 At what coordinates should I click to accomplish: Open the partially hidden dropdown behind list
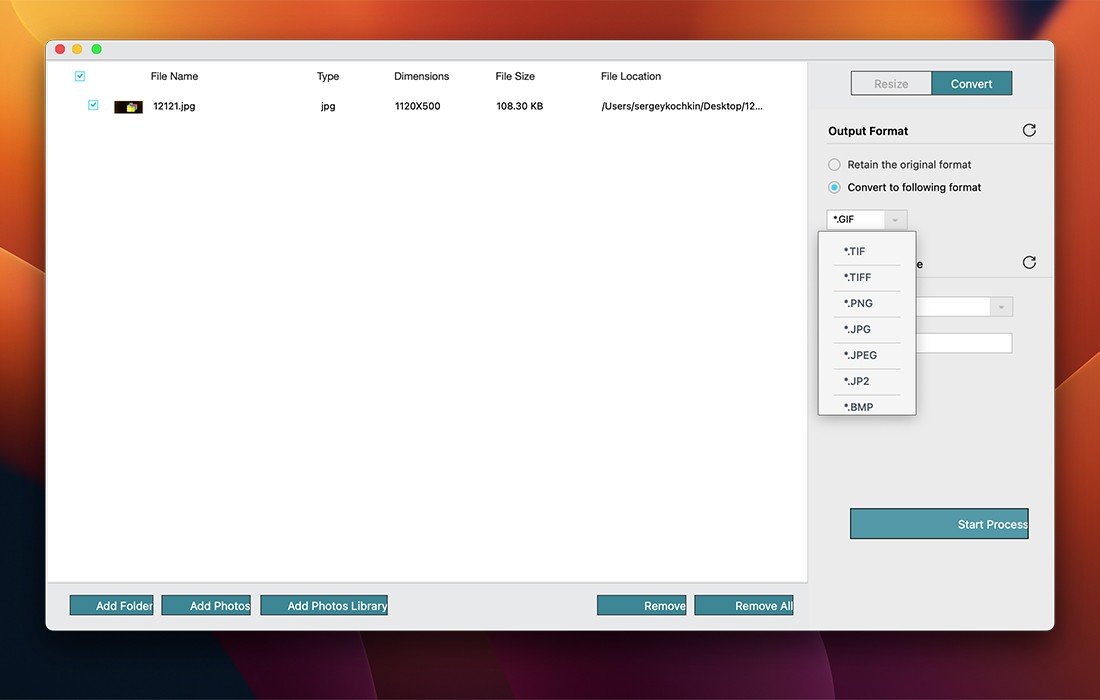(1000, 307)
